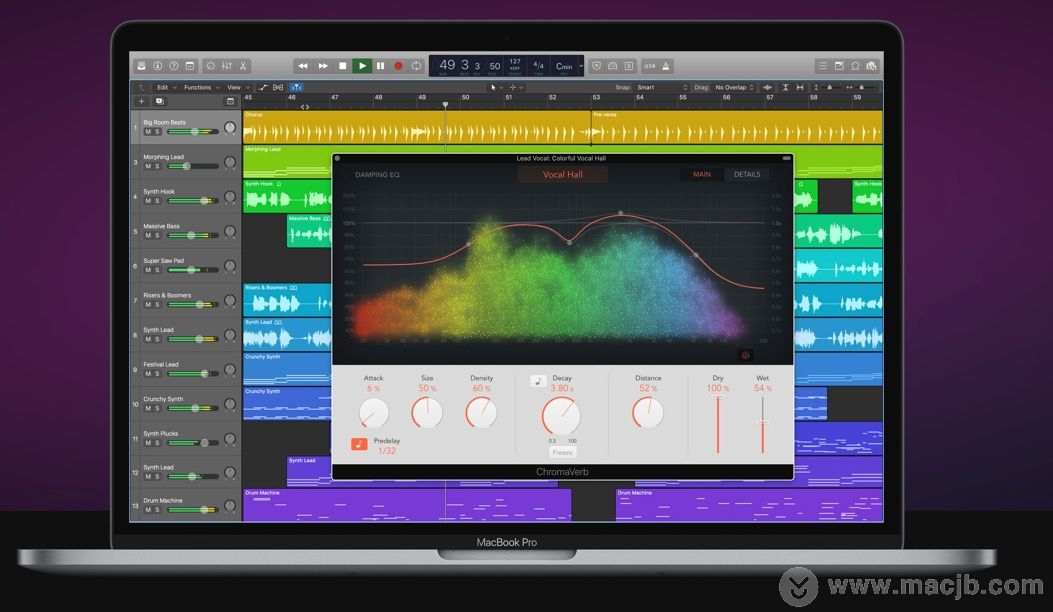
Task: Toggle the automation curve button
Action: [x=263, y=87]
